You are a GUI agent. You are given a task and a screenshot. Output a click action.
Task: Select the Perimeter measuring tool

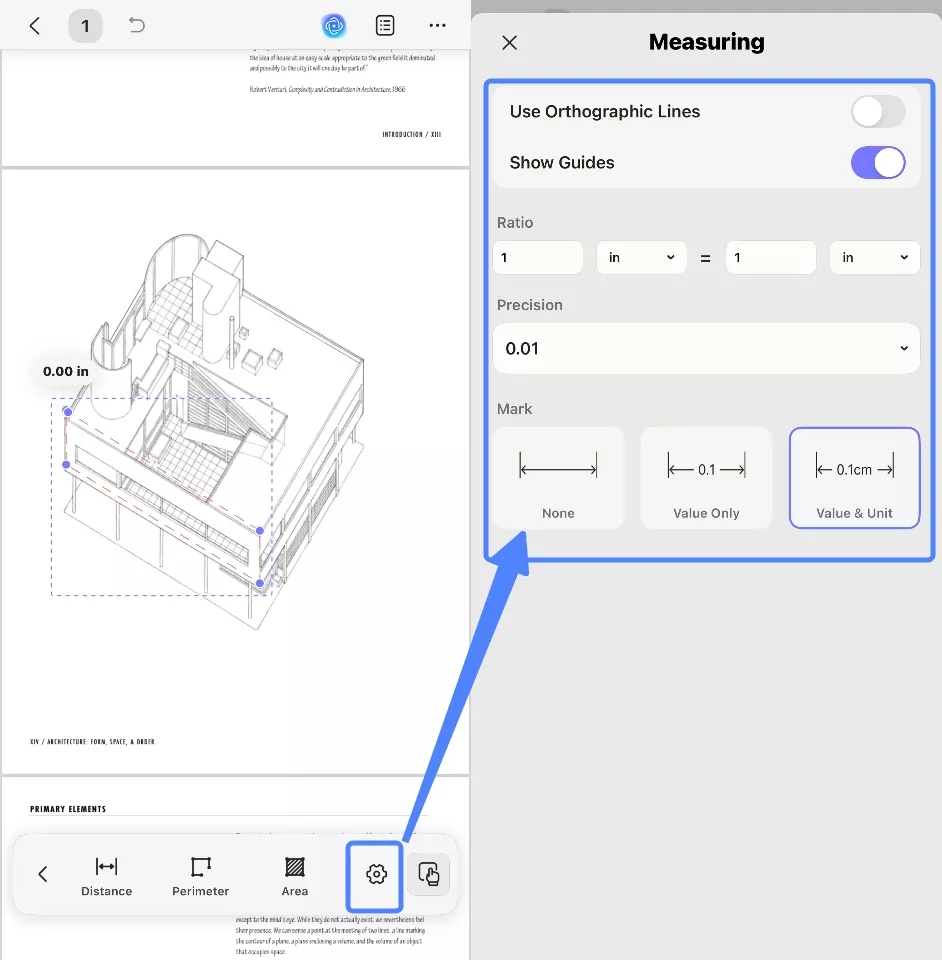coord(201,877)
